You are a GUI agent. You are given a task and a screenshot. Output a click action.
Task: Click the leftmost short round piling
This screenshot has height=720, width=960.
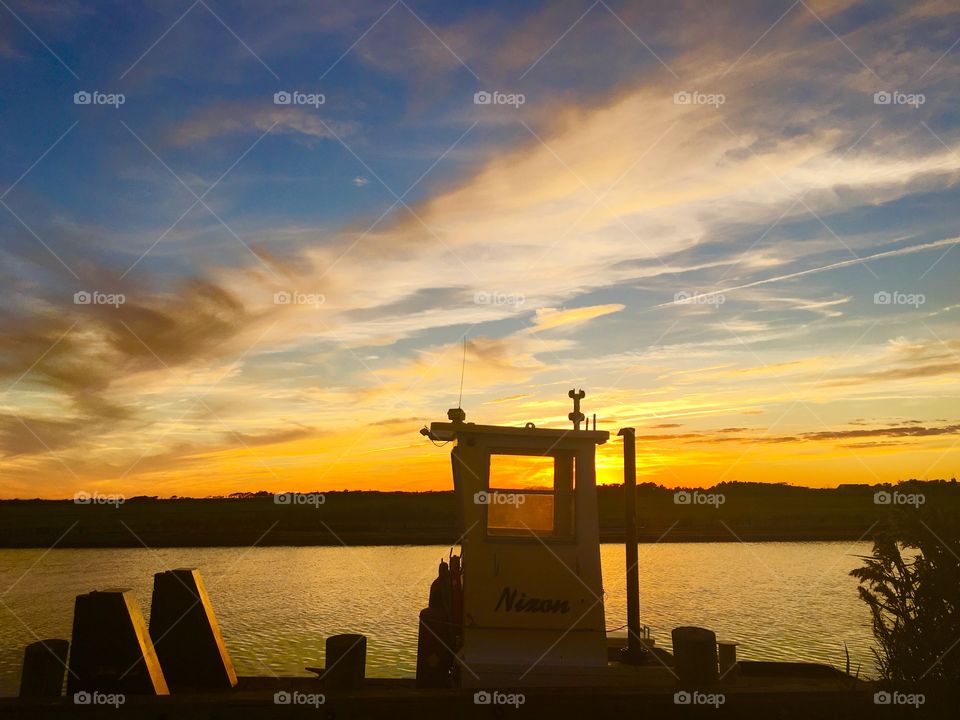[44, 668]
